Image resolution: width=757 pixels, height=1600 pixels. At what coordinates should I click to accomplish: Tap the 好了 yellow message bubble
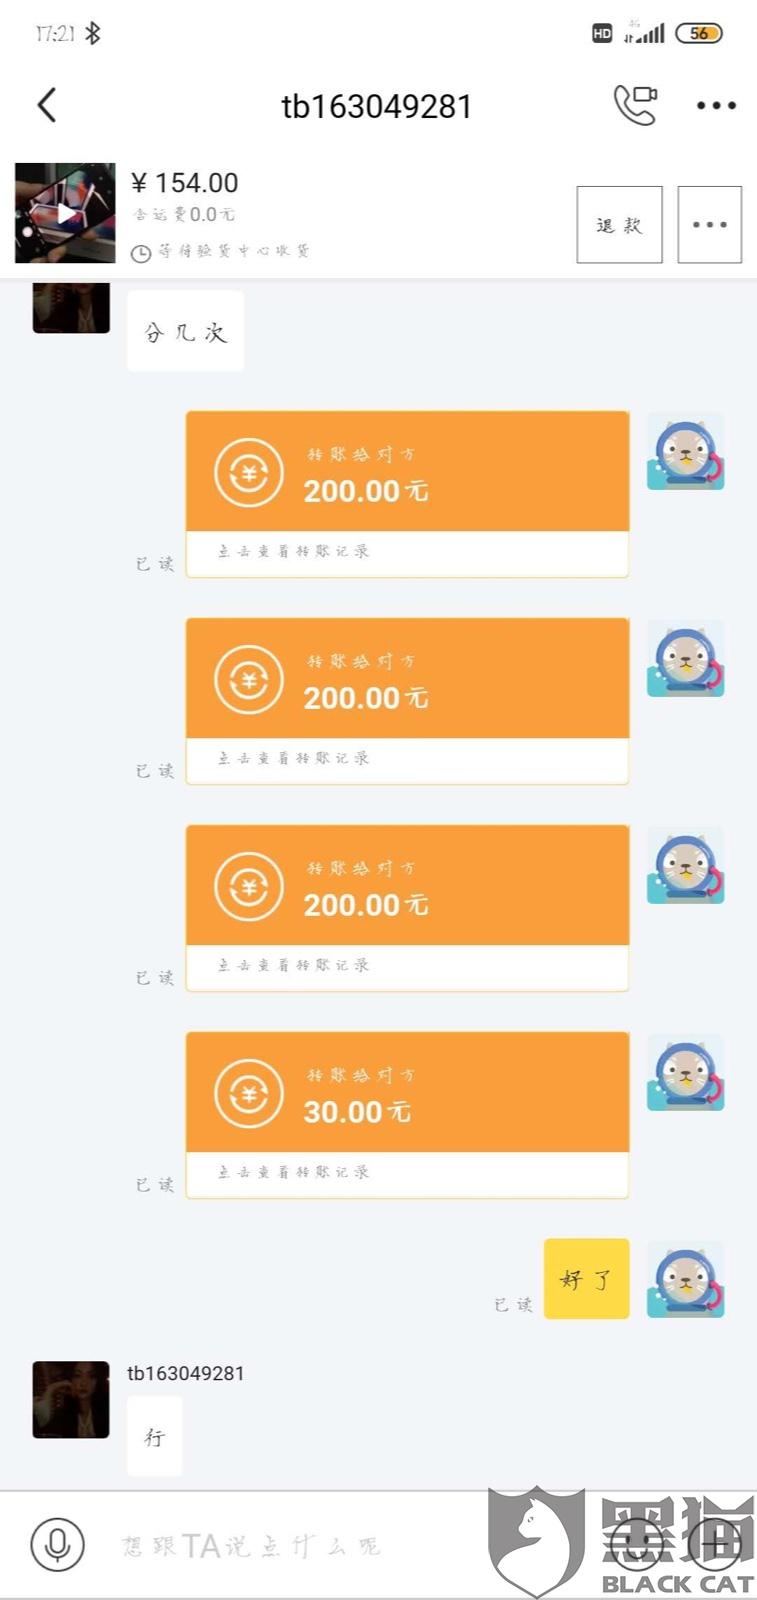pos(586,1279)
